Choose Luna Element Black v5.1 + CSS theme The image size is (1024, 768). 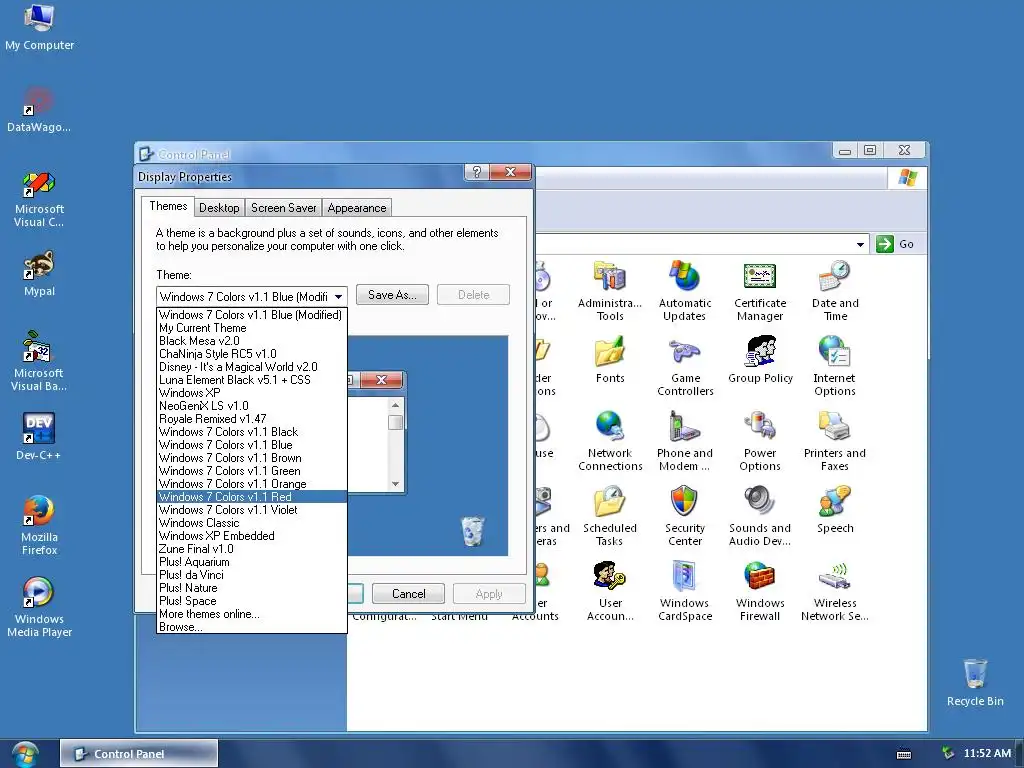point(252,380)
